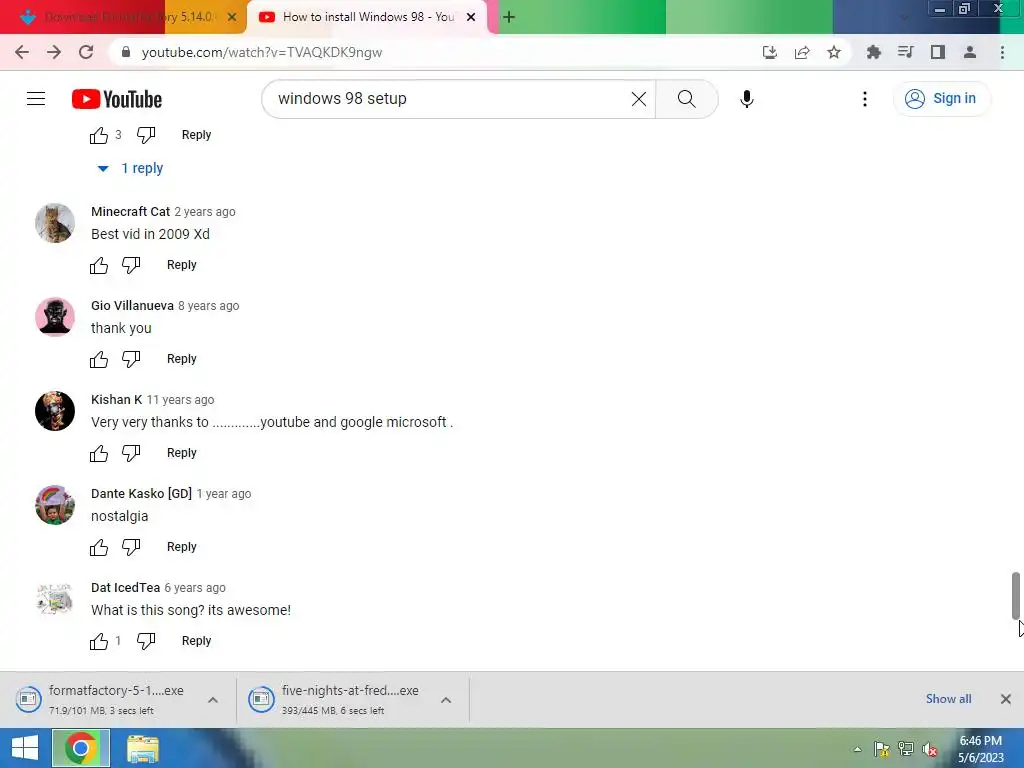Reply to Minecraft Cat's comment

pos(182,264)
